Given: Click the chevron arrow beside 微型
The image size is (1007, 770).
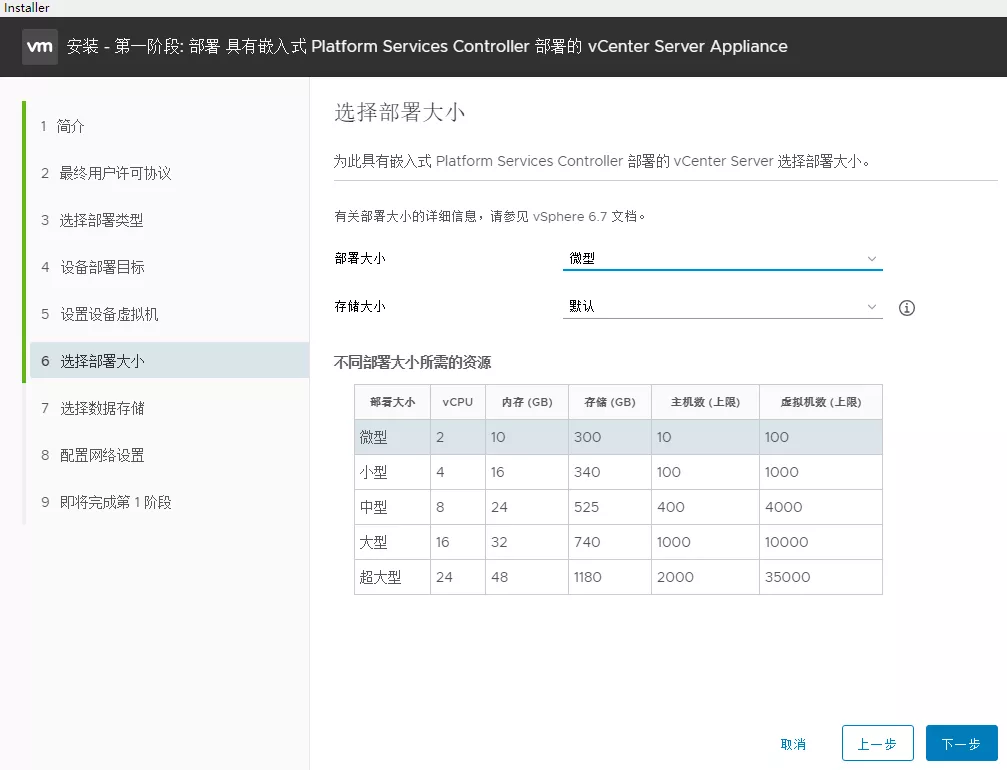Looking at the screenshot, I should click(x=872, y=258).
